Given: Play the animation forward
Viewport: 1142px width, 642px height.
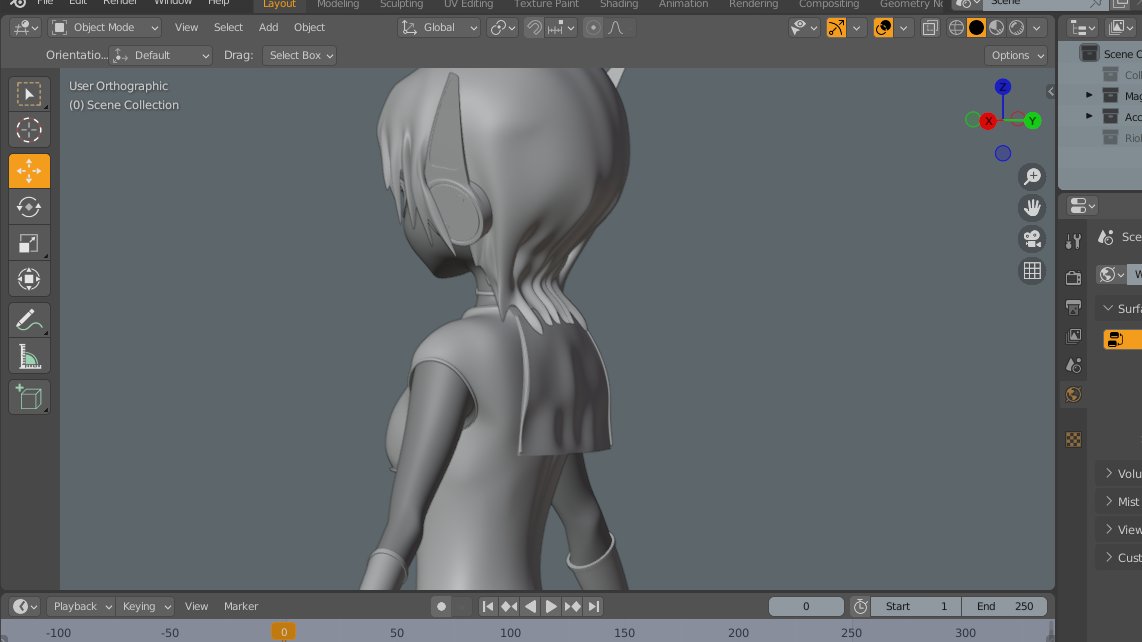Looking at the screenshot, I should (x=551, y=606).
